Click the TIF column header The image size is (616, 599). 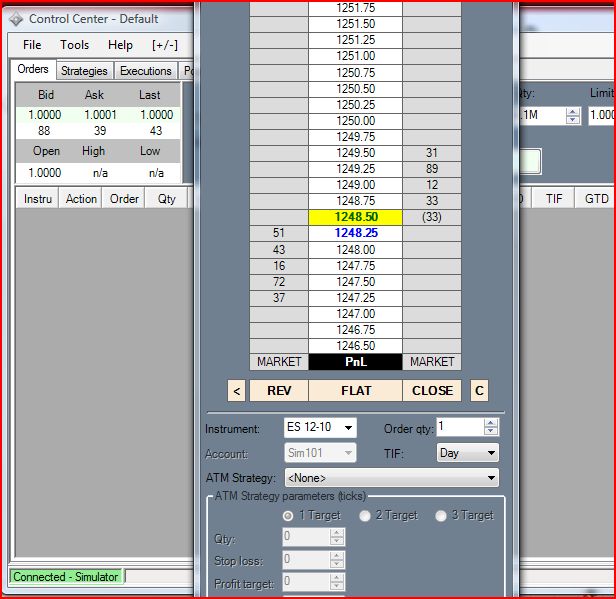click(x=554, y=199)
